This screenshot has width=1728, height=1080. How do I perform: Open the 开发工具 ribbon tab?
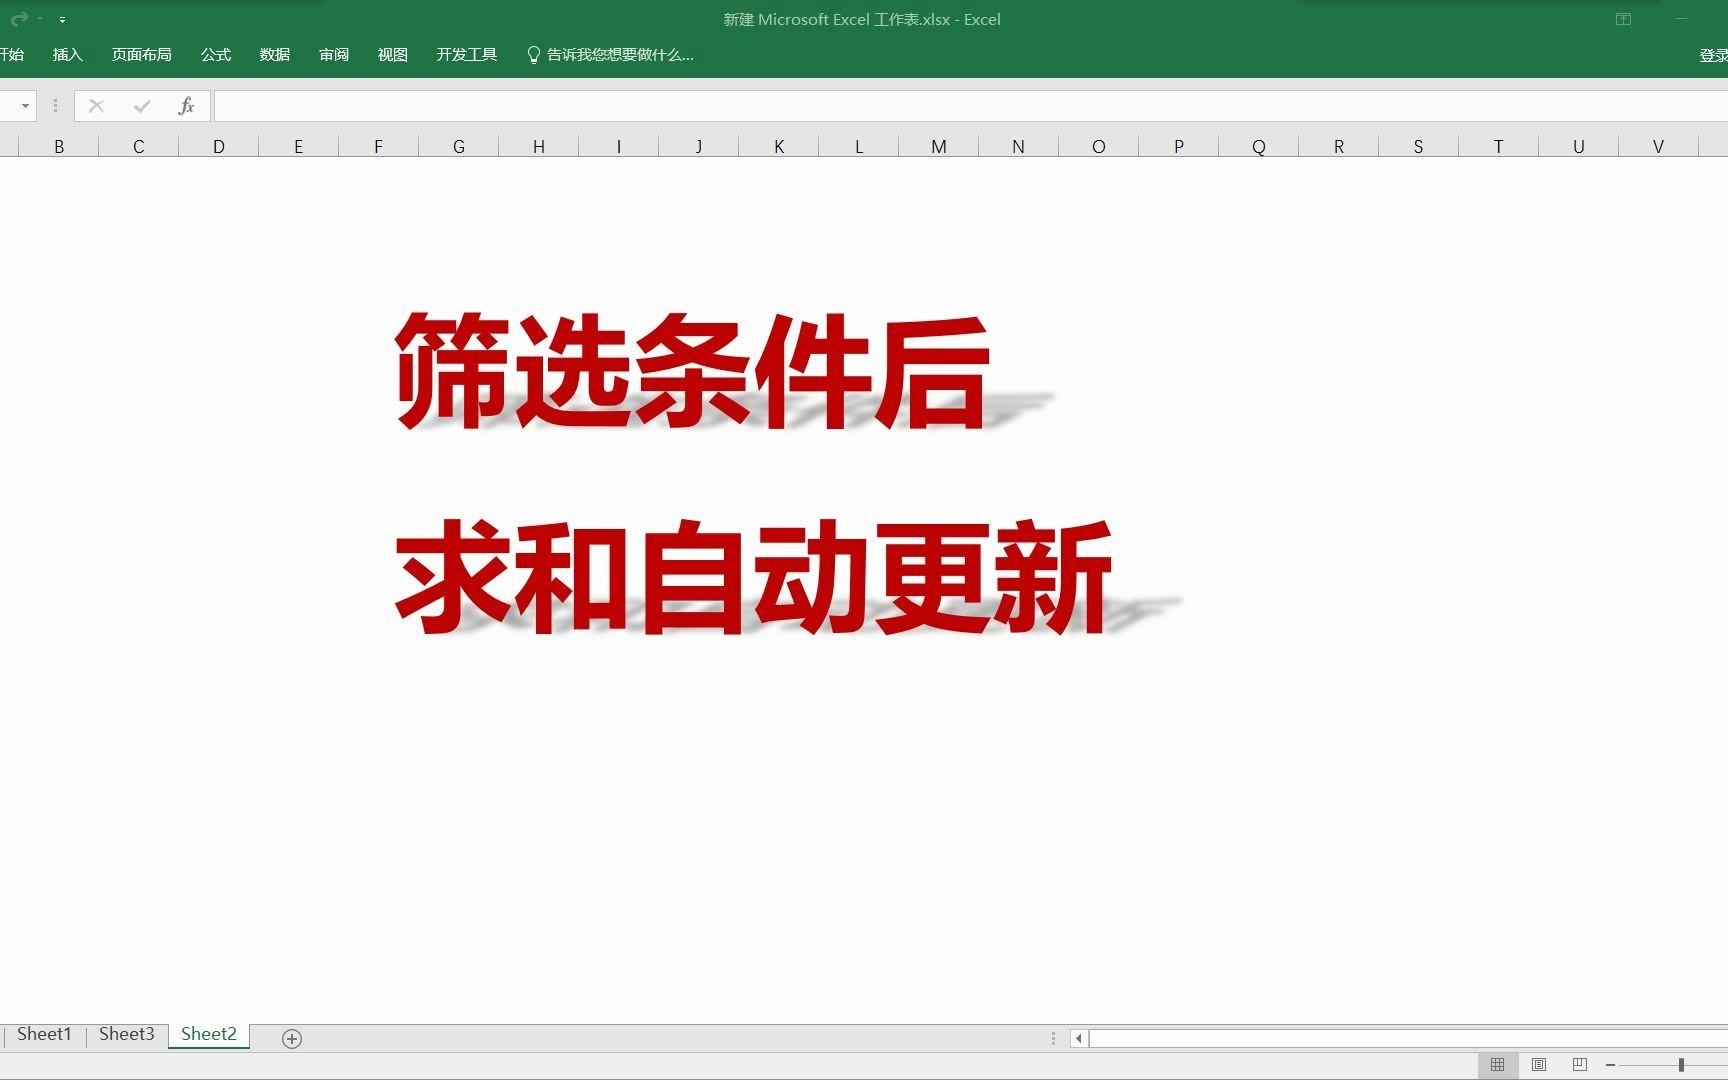coord(466,55)
